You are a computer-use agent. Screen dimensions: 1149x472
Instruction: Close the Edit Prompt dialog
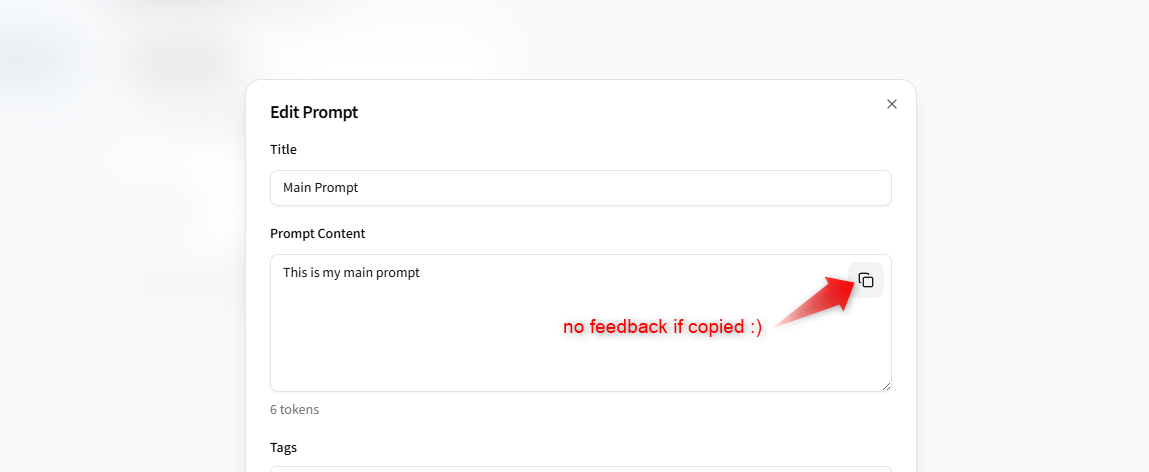coord(892,104)
